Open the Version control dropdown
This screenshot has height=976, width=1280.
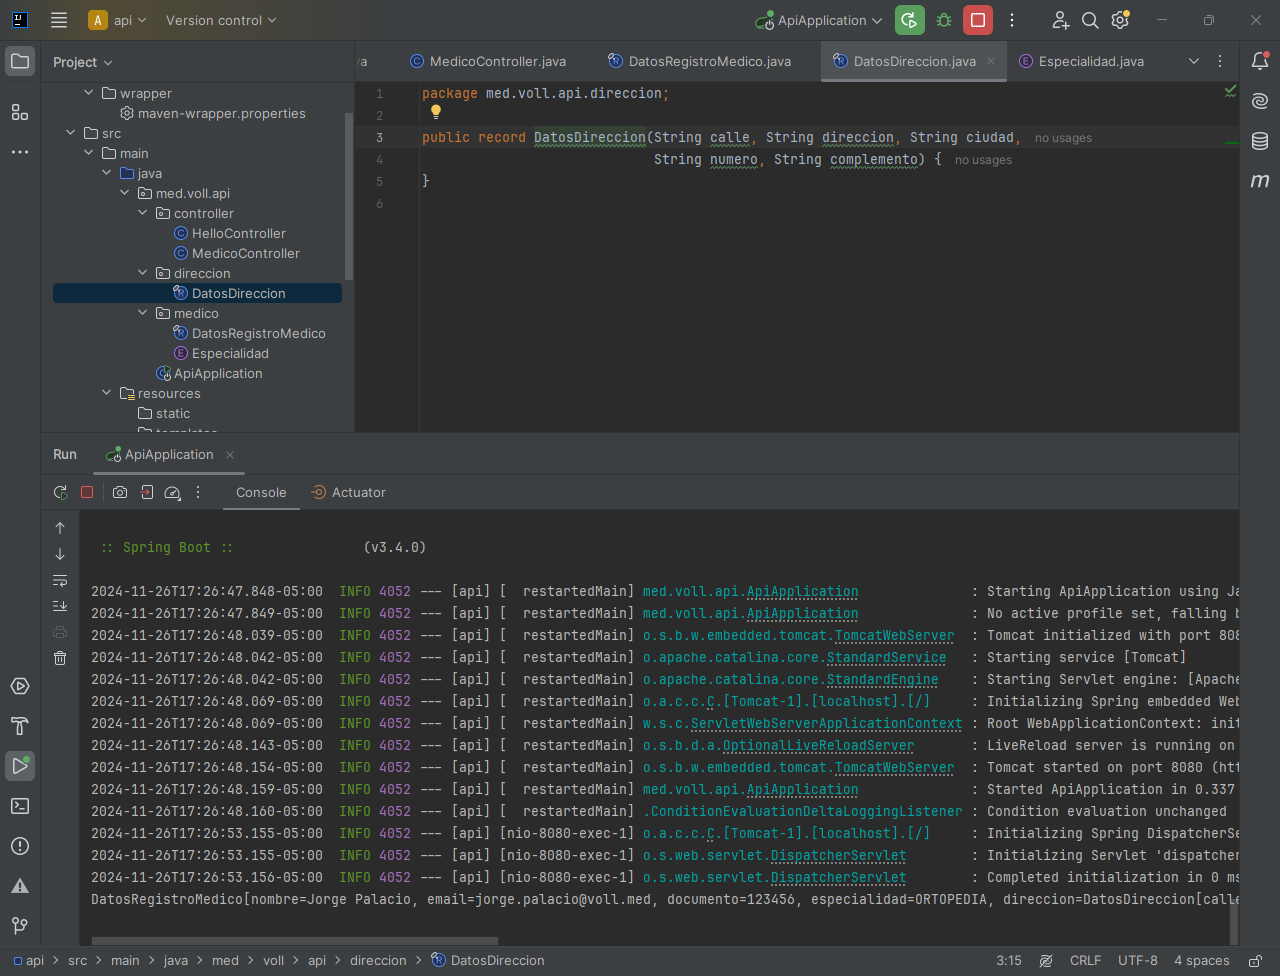pyautogui.click(x=221, y=20)
